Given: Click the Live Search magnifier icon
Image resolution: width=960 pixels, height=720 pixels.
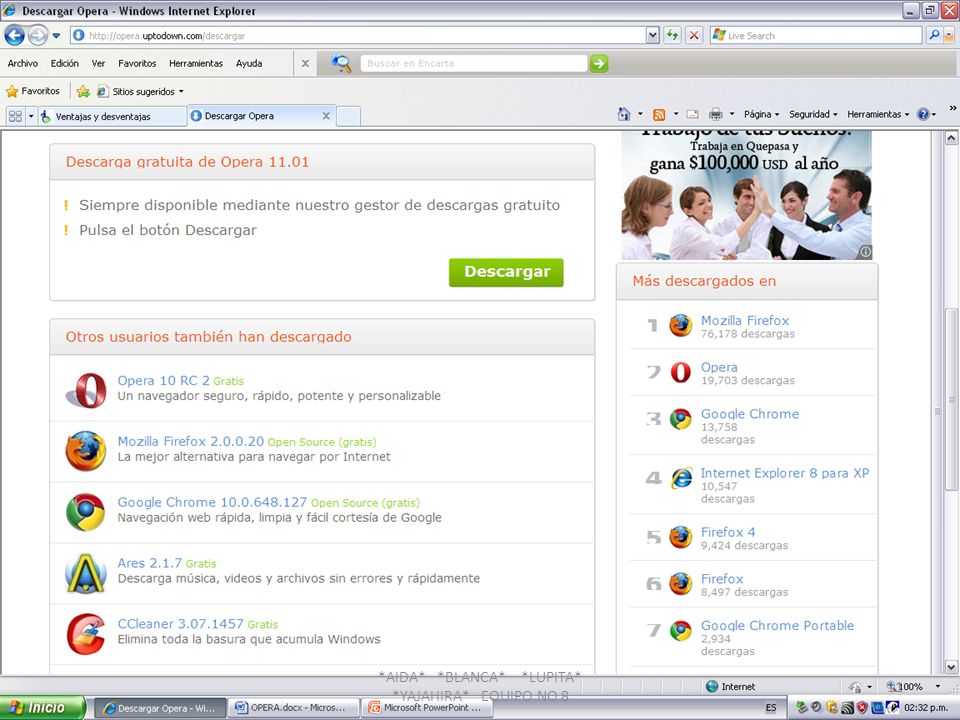Looking at the screenshot, I should [x=934, y=36].
